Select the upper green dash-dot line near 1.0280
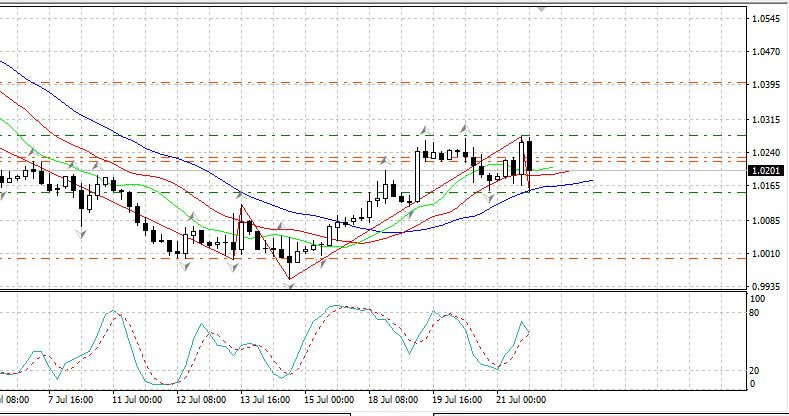The width and height of the screenshot is (789, 416). point(300,135)
